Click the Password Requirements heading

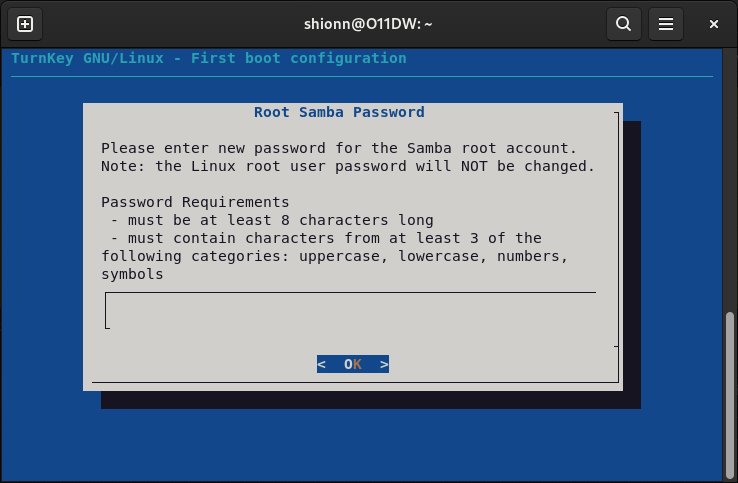(195, 202)
